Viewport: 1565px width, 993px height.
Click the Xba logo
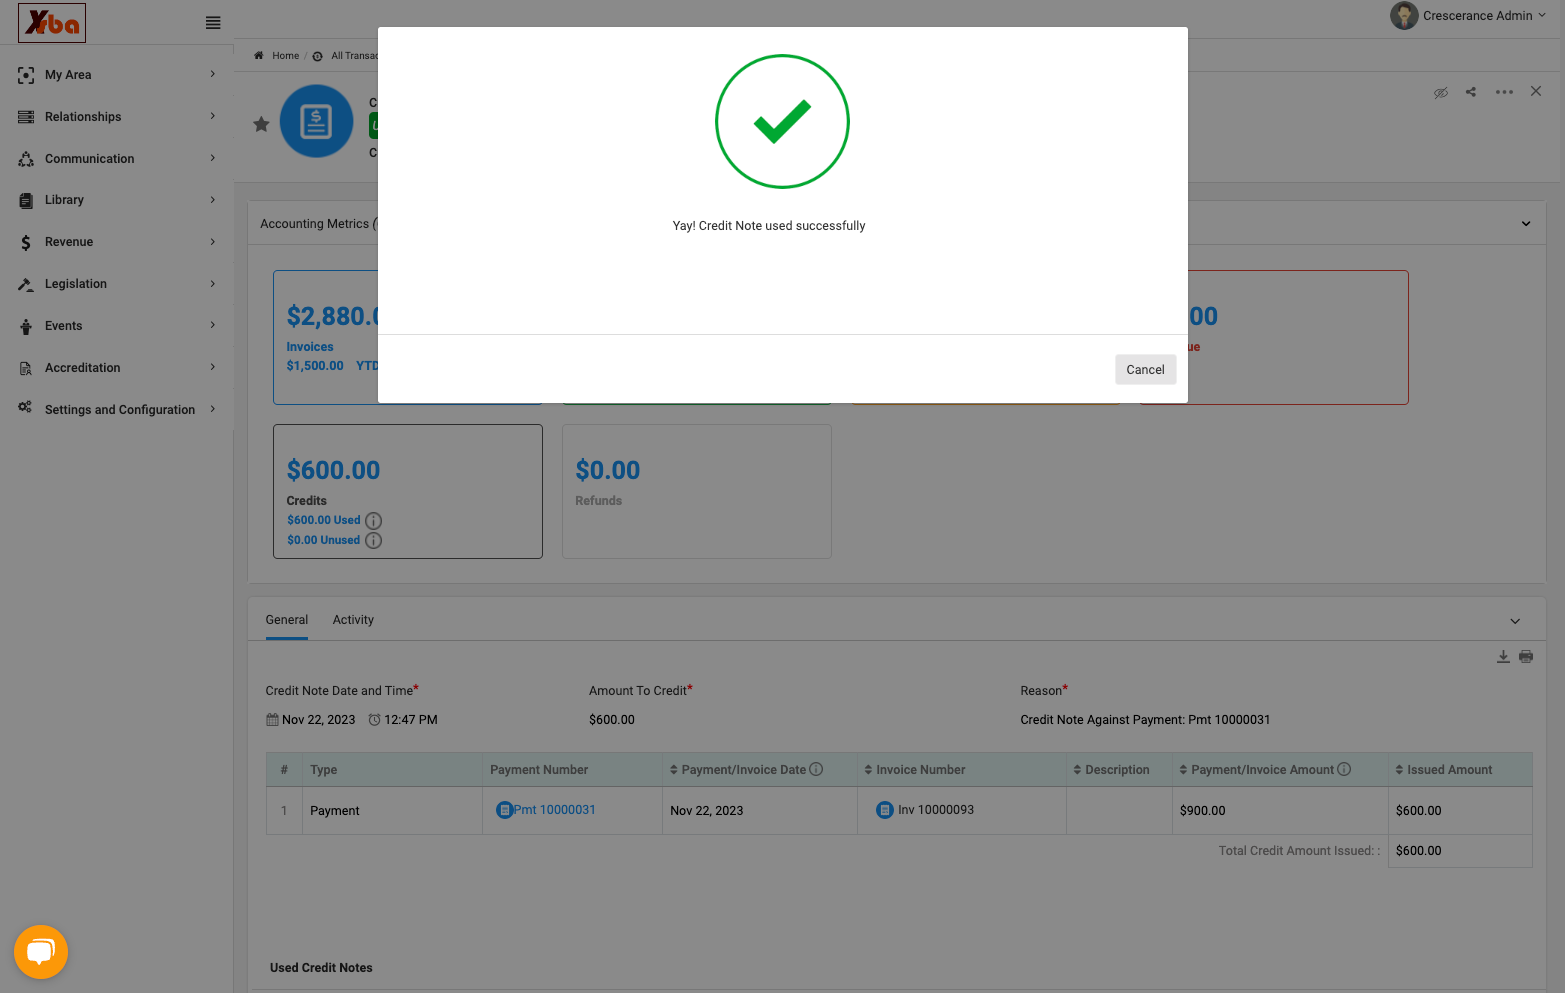(52, 23)
